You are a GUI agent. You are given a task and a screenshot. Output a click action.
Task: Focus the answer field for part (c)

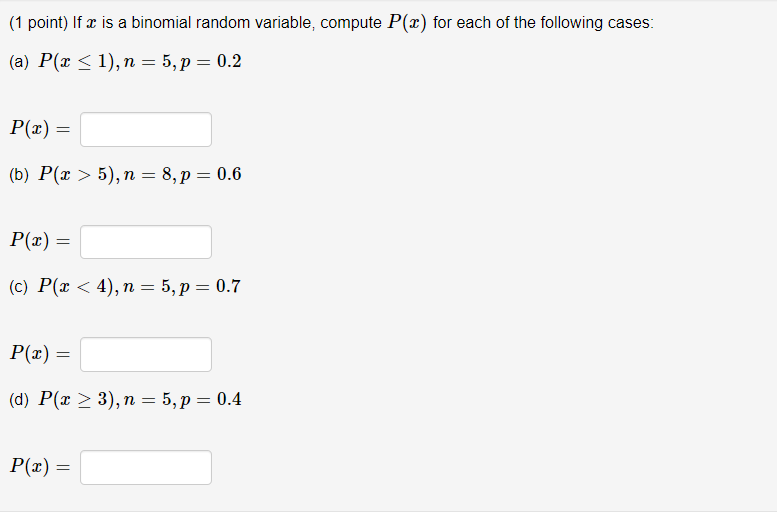(x=146, y=354)
